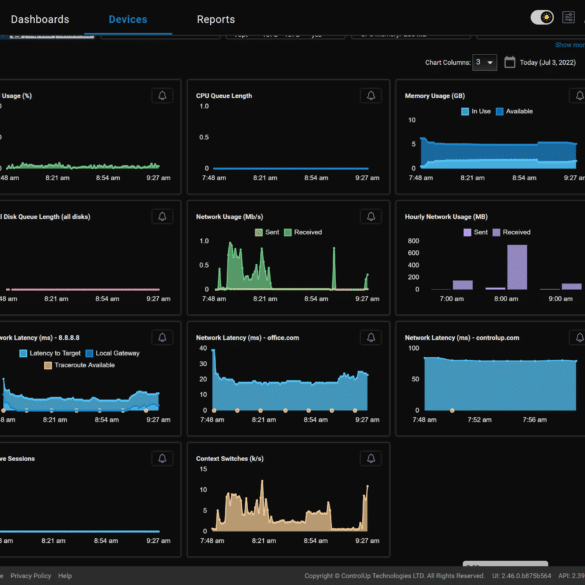Click alert bell on Network Latency office.com chart

(371, 337)
